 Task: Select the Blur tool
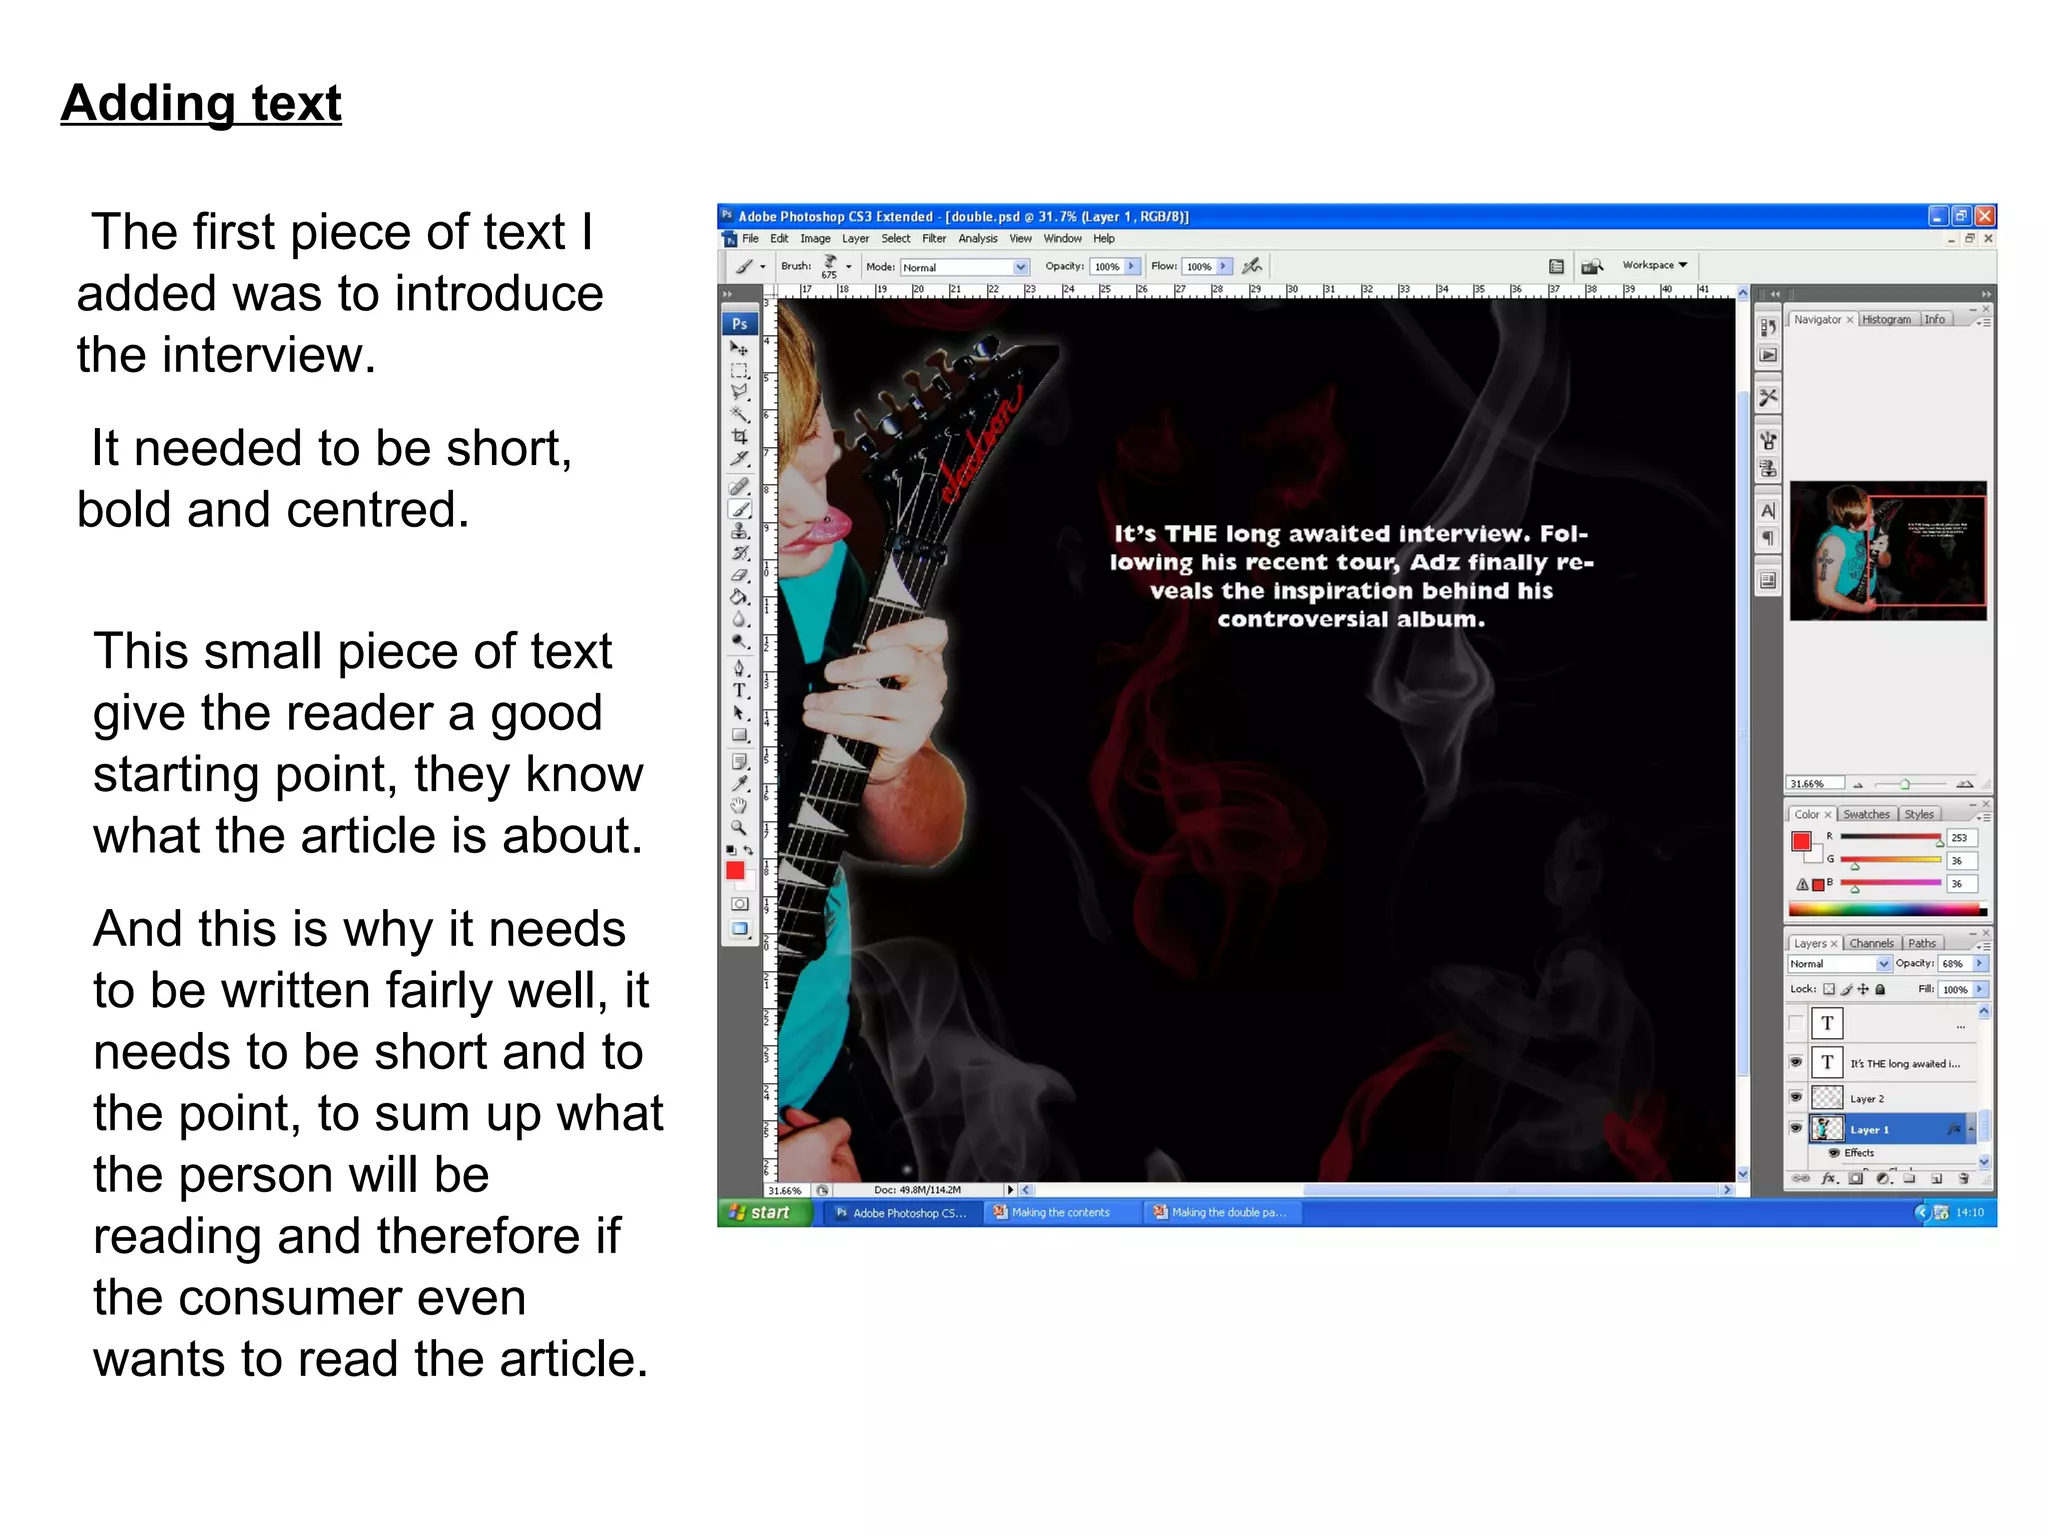point(739,619)
